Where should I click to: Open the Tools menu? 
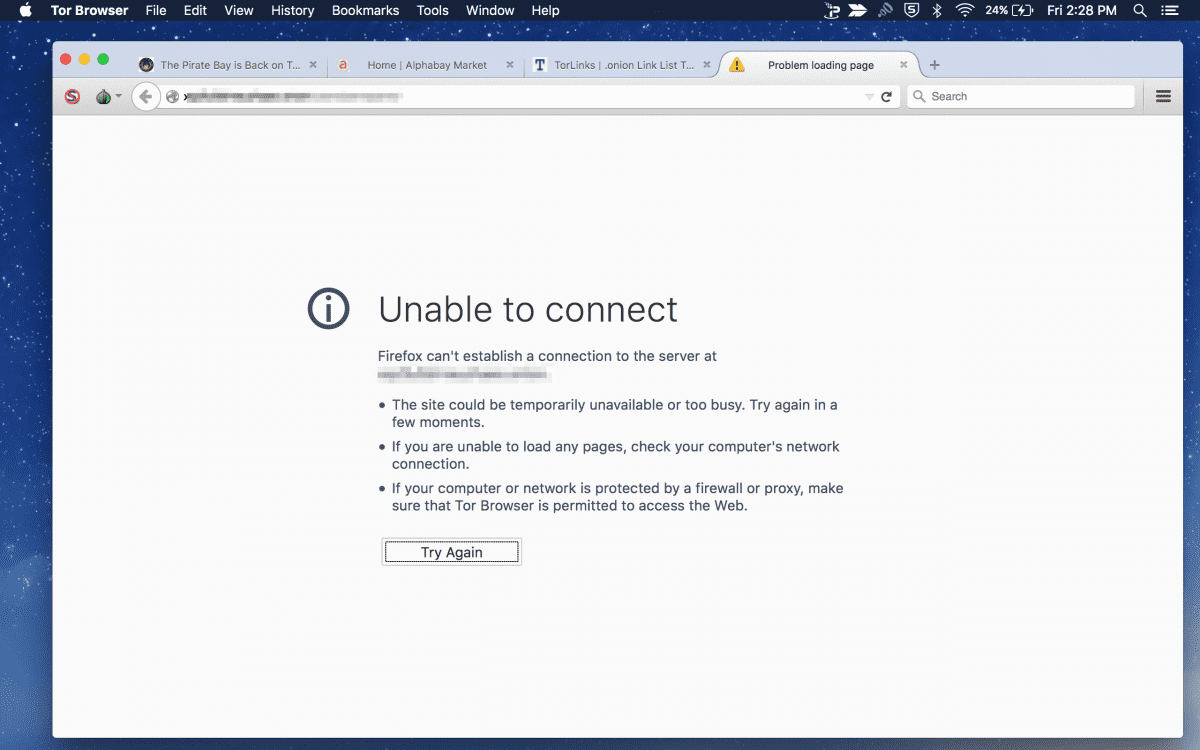(x=432, y=11)
